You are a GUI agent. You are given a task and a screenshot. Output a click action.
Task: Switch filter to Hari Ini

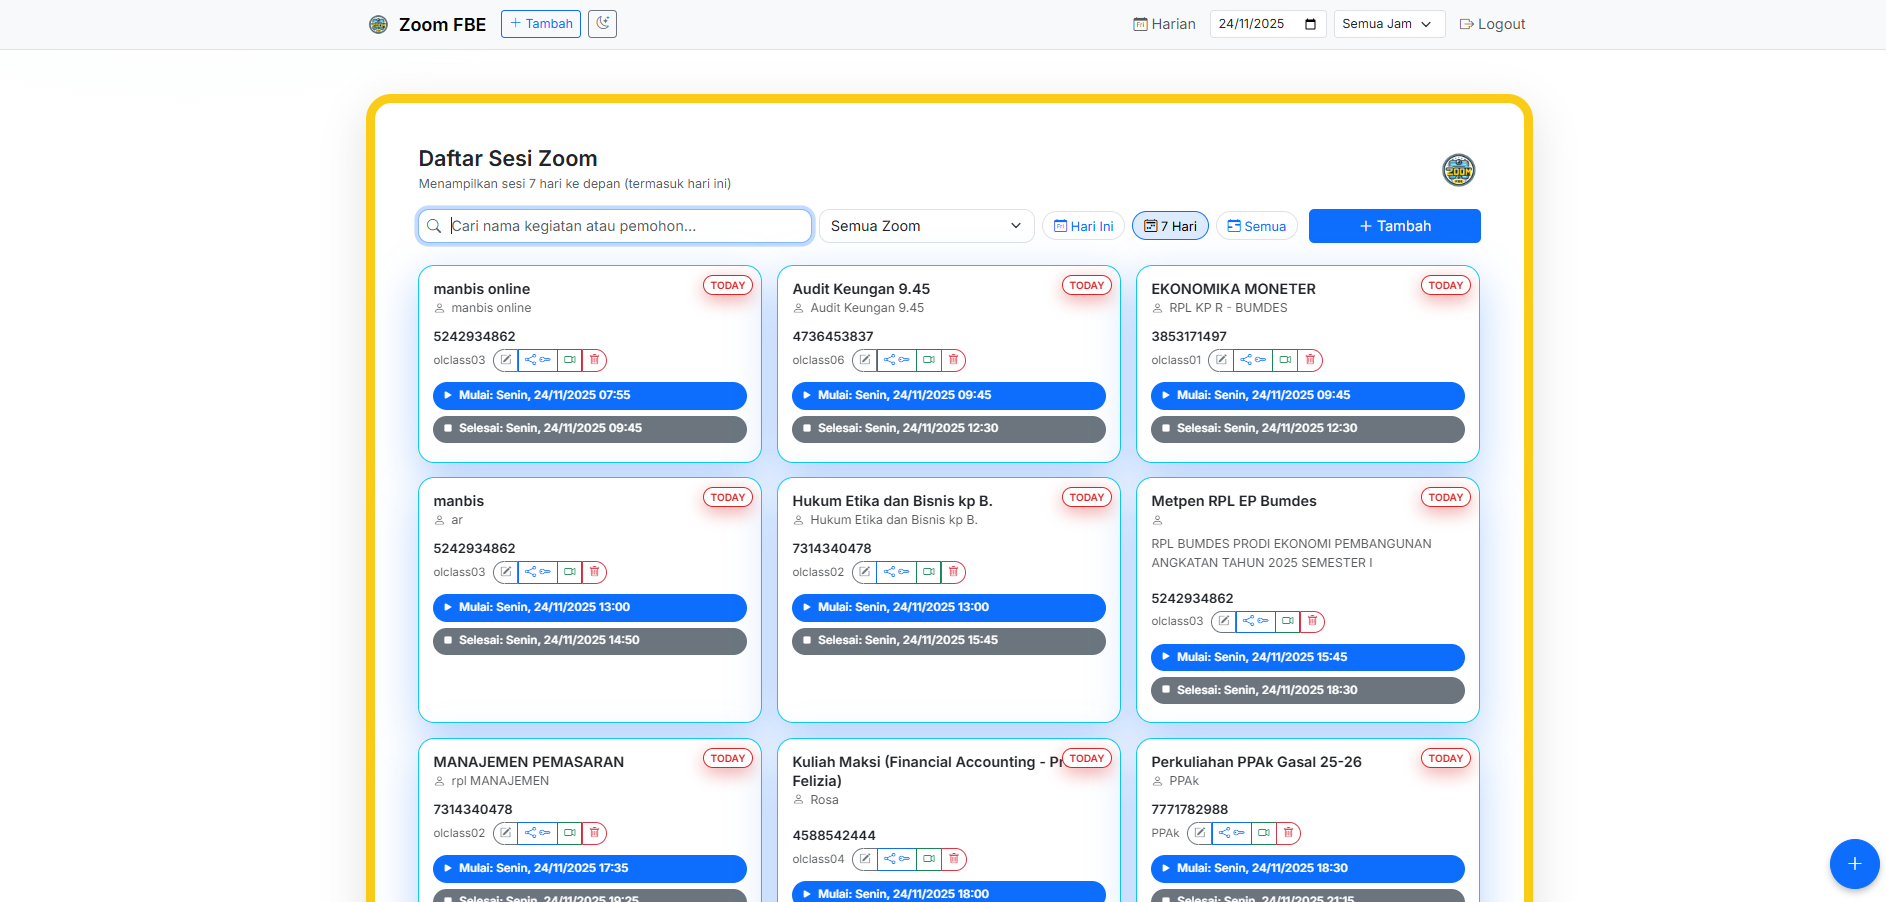point(1083,226)
